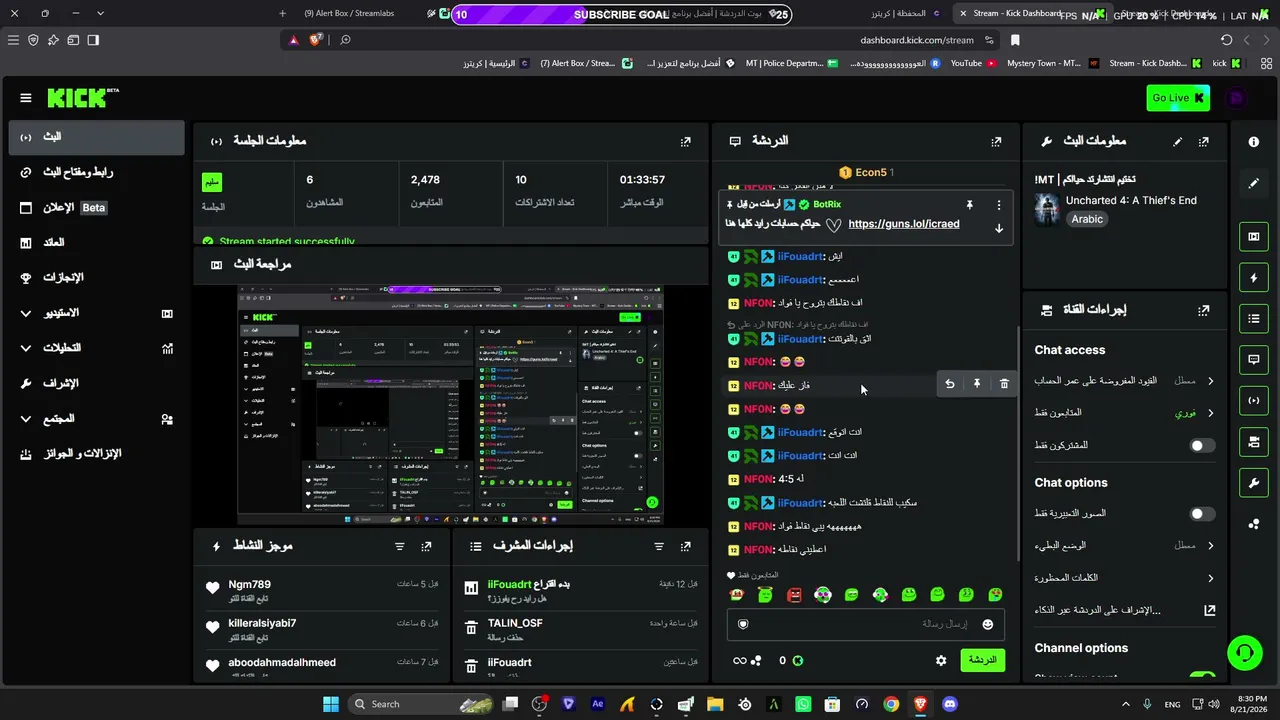The image size is (1280, 720).
Task: Pin NFON's hovered chat message
Action: coord(977,384)
